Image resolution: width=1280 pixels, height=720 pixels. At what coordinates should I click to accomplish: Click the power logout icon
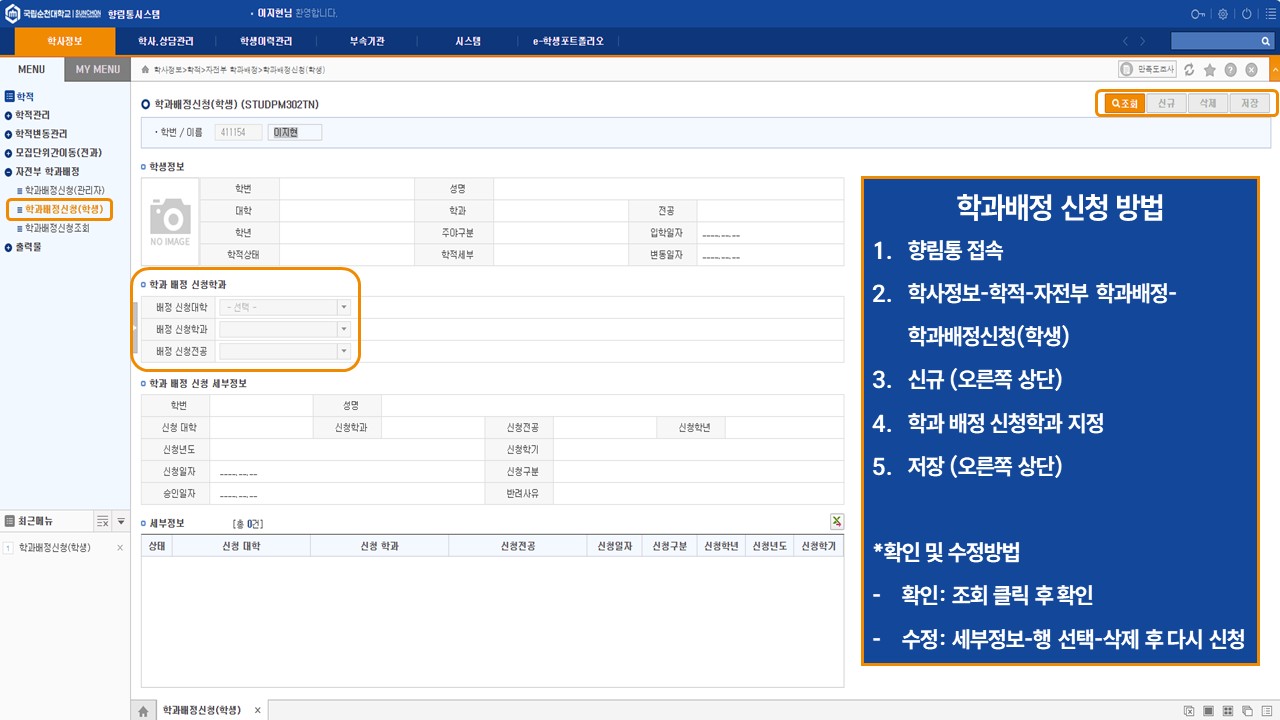(1245, 14)
